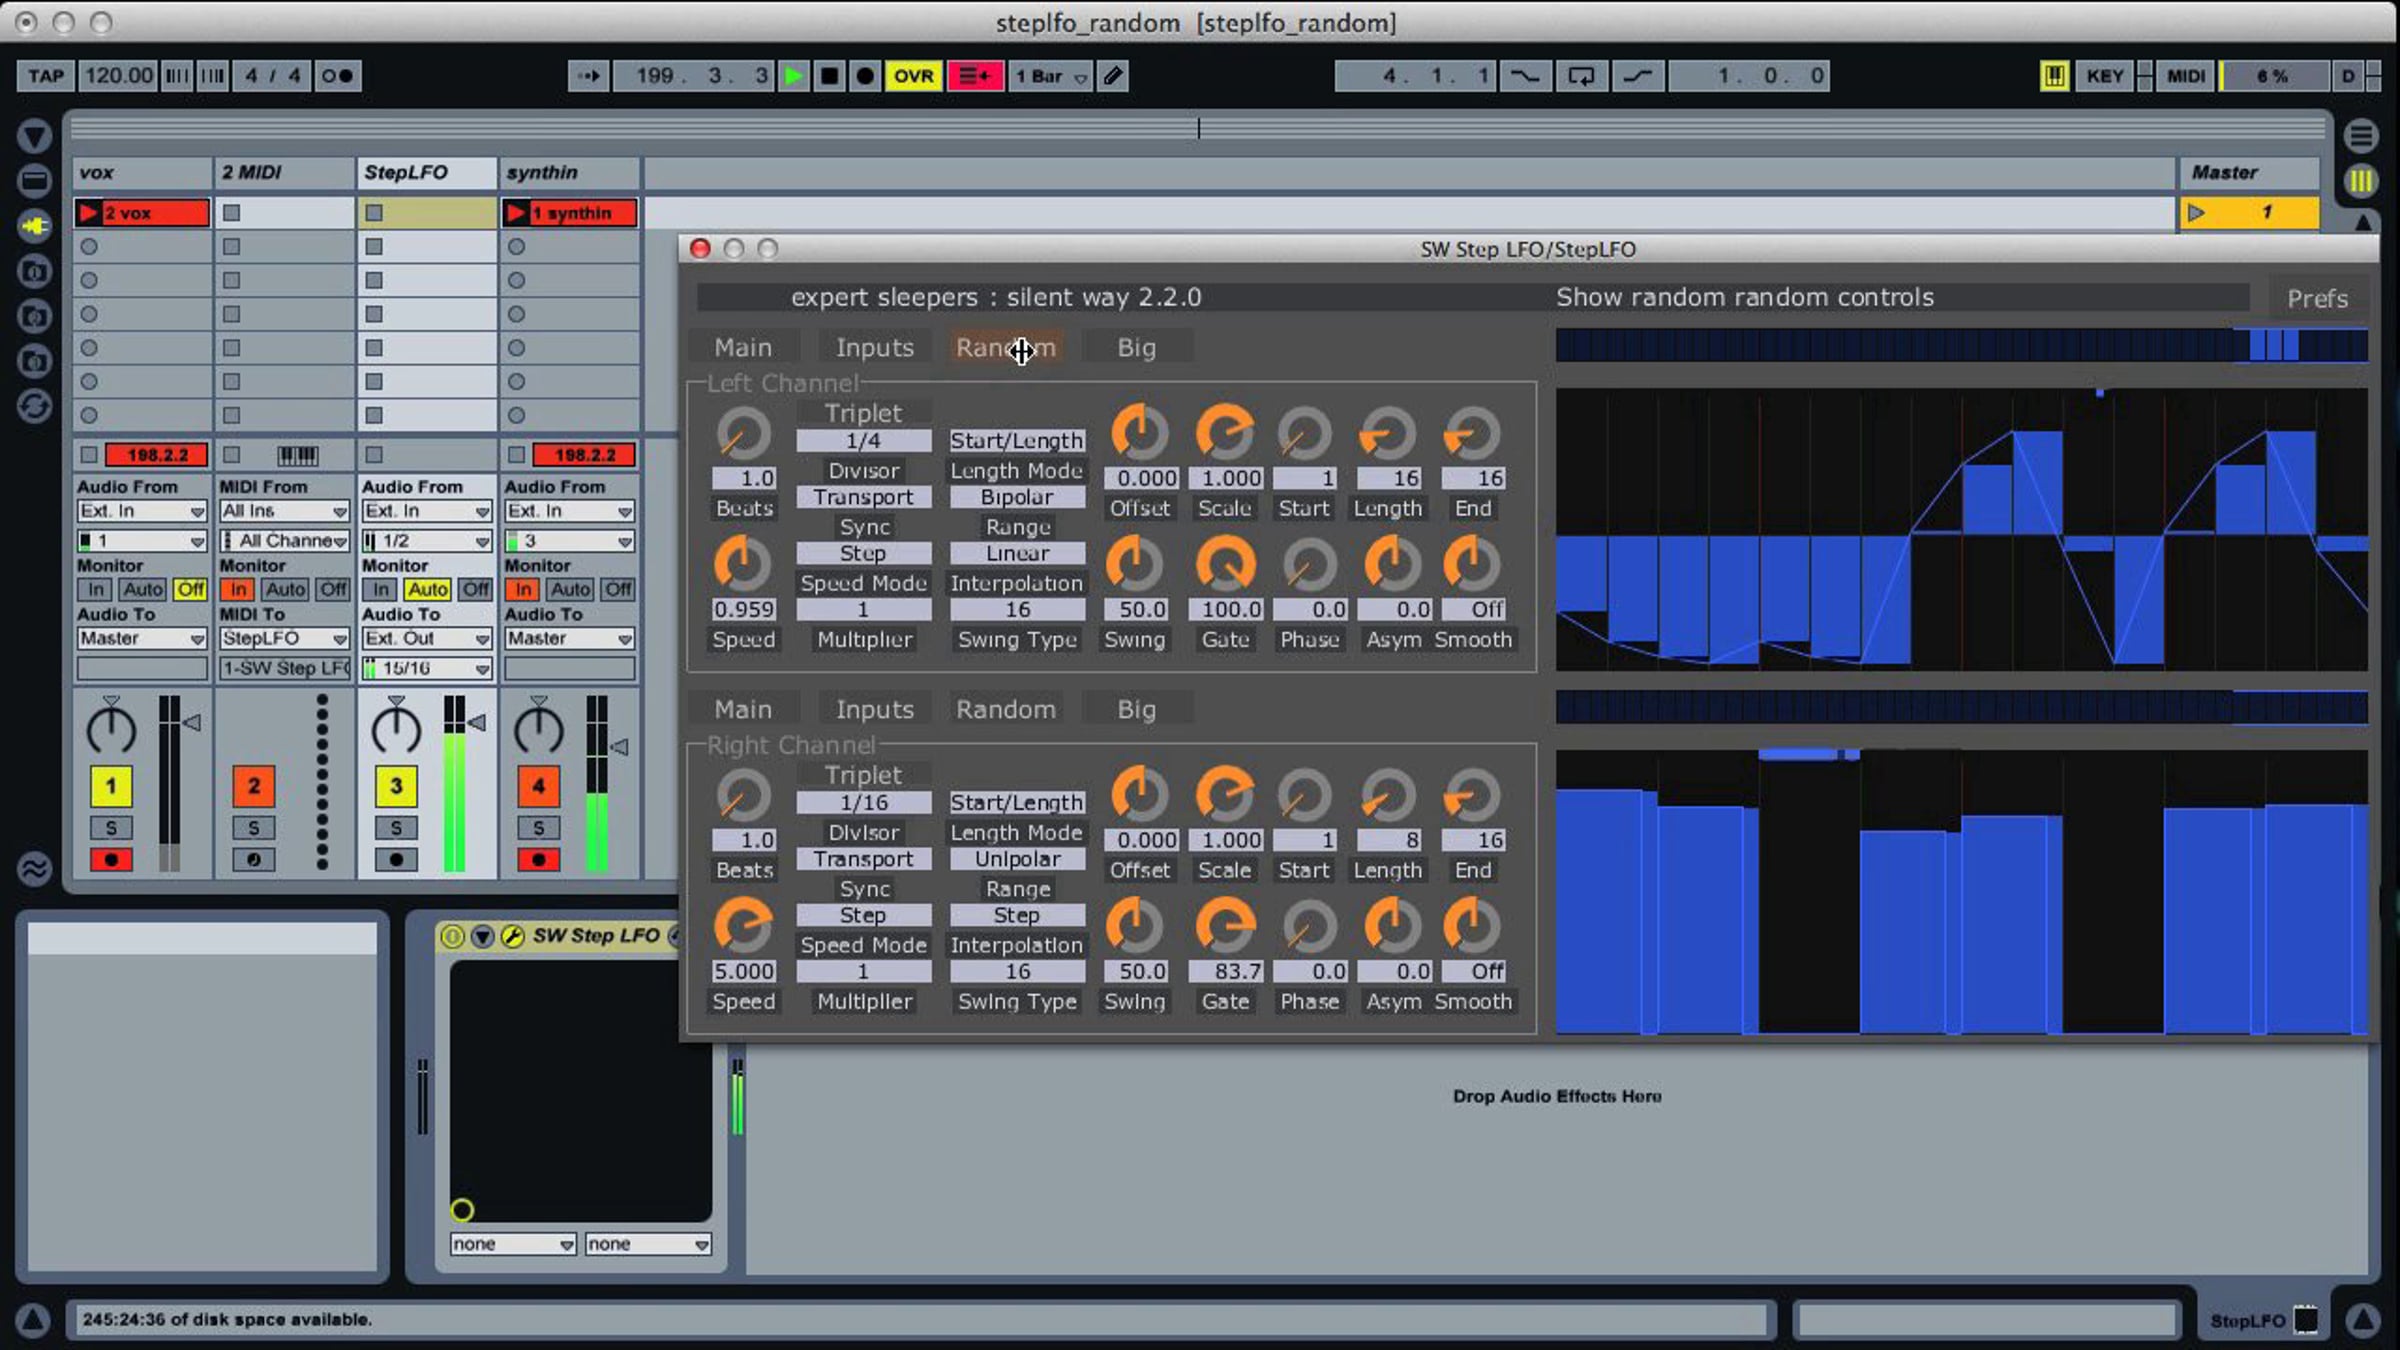Click the Left Channel Speed knob
The height and width of the screenshot is (1350, 2400).
tap(743, 563)
